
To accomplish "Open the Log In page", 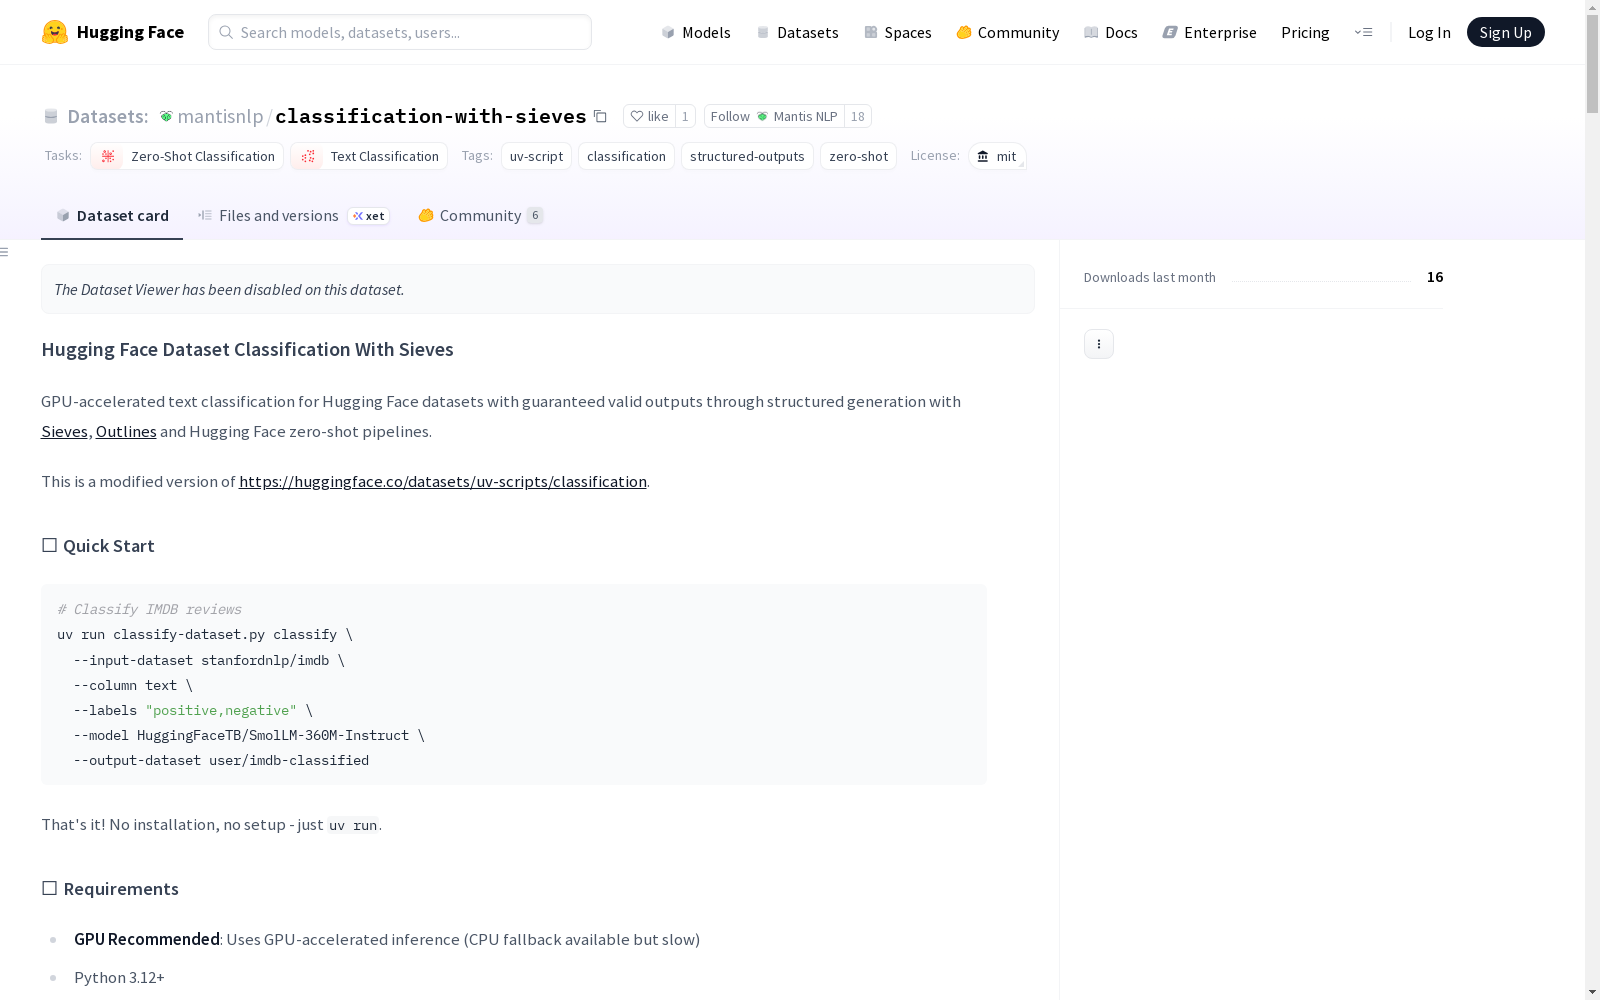I will tap(1429, 32).
